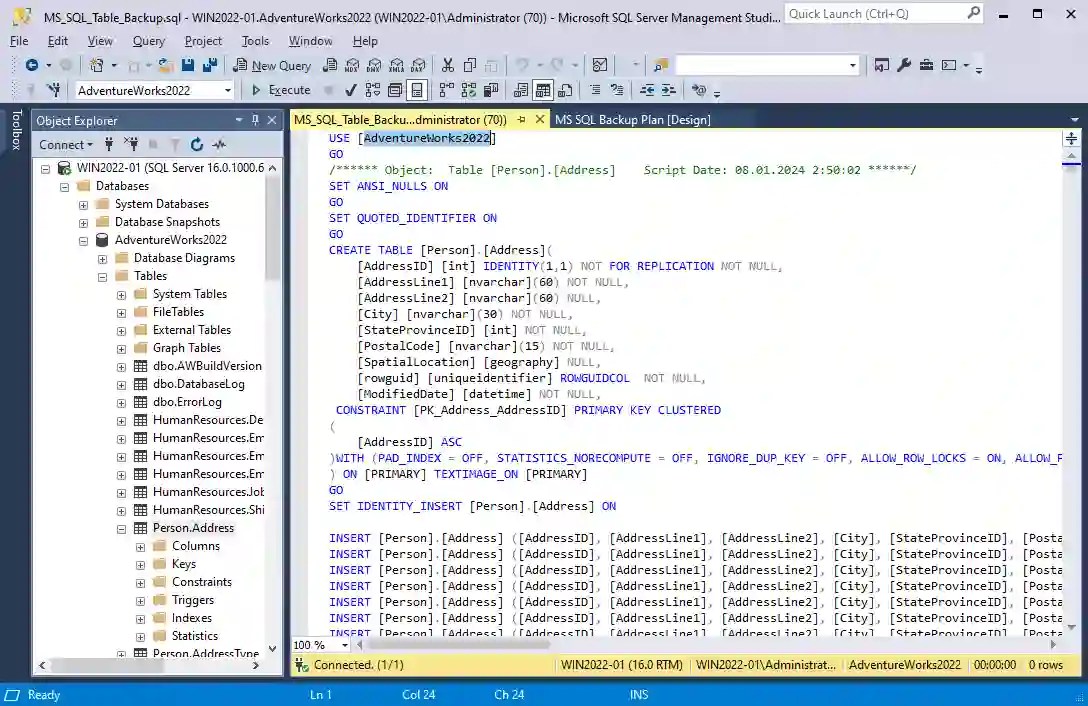This screenshot has height=706, width=1088.
Task: Open the Connect dropdown in Object Explorer
Action: pos(66,144)
